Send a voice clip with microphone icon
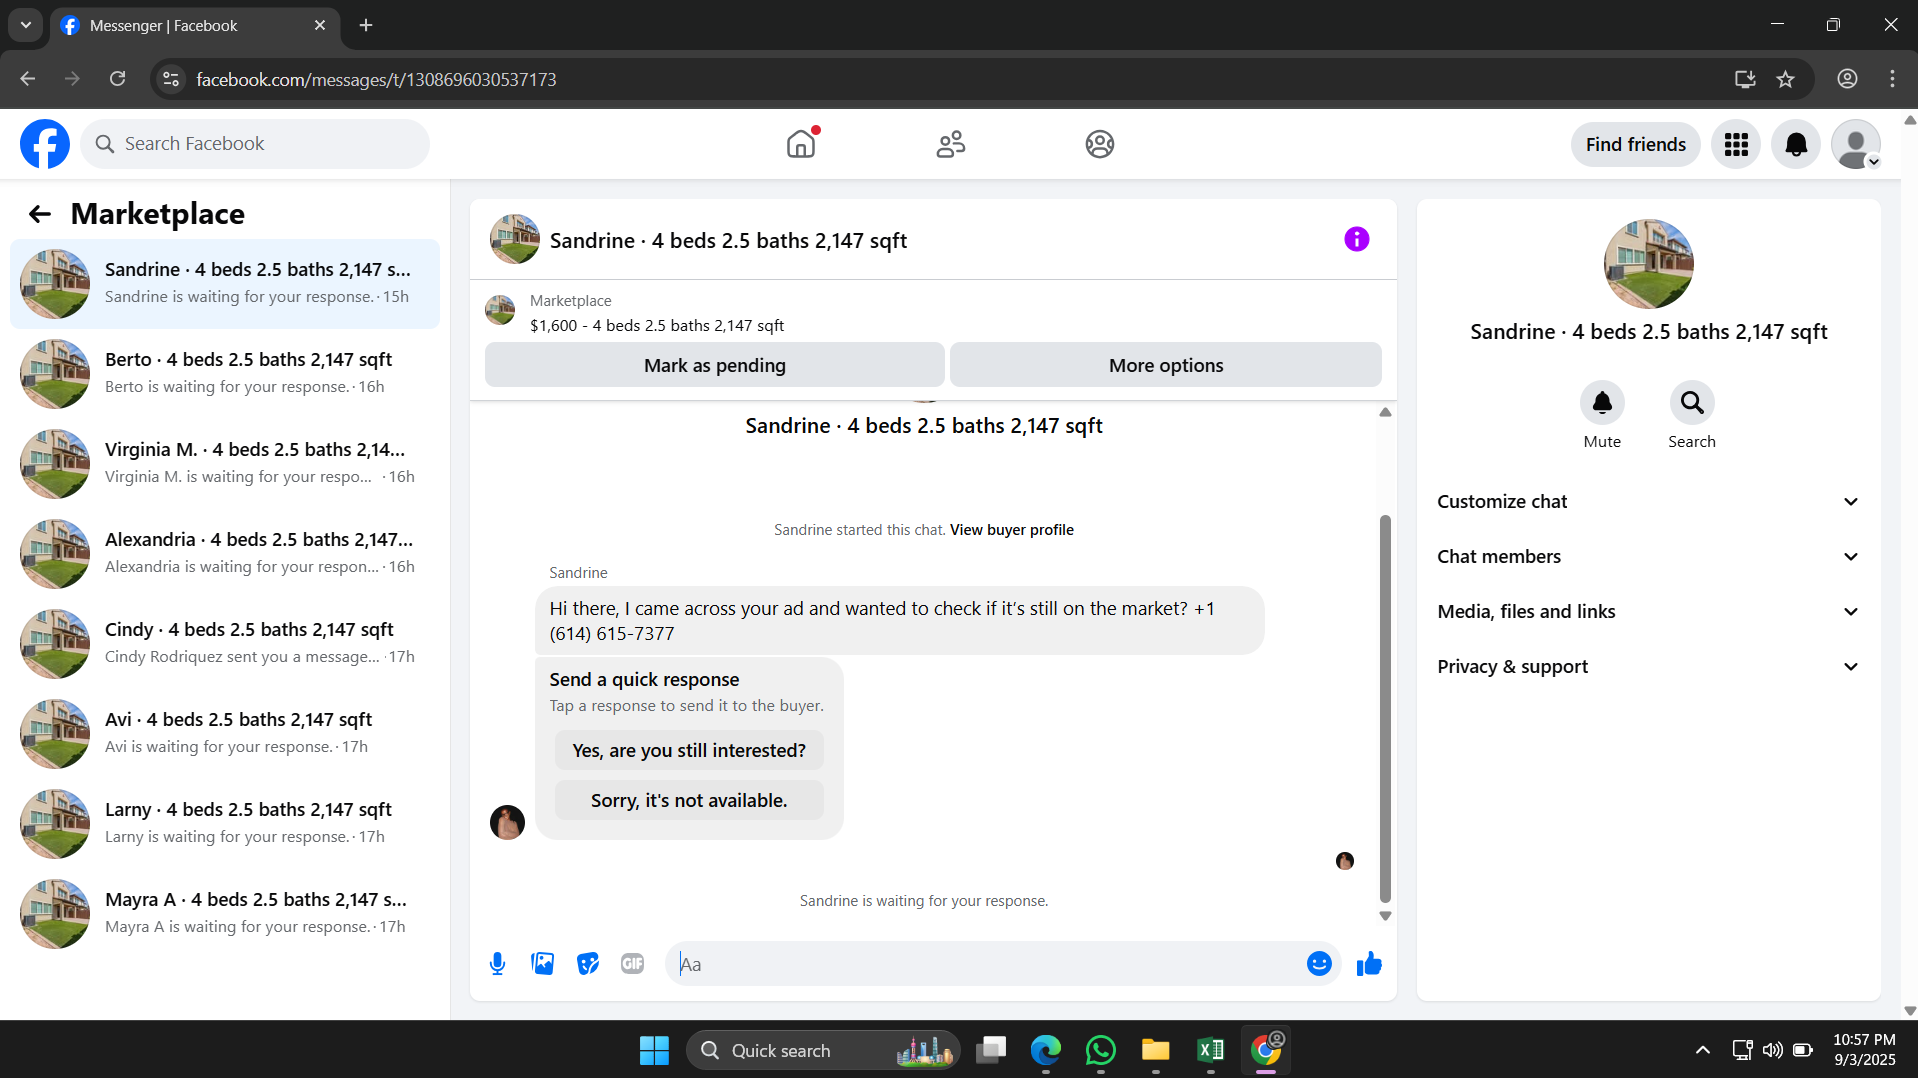 tap(497, 964)
